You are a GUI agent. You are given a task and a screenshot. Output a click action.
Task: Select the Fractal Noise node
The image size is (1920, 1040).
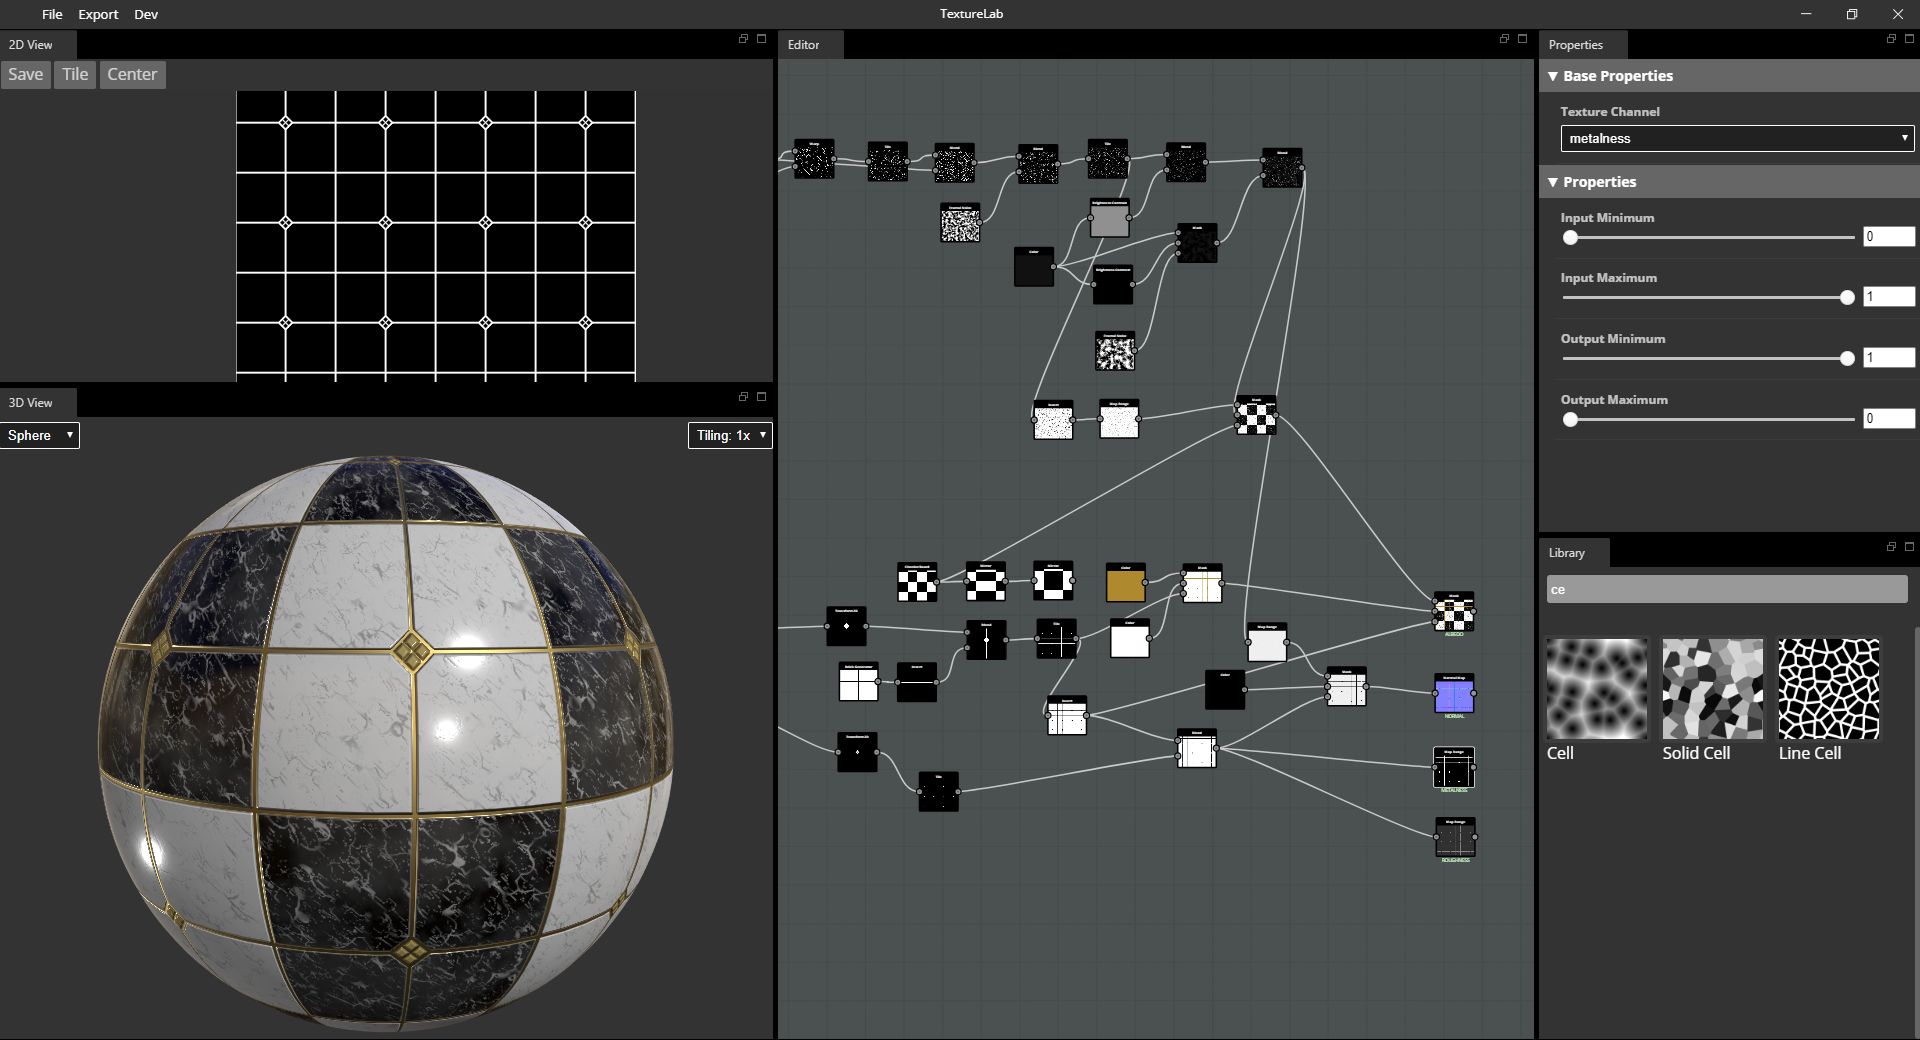tap(959, 223)
